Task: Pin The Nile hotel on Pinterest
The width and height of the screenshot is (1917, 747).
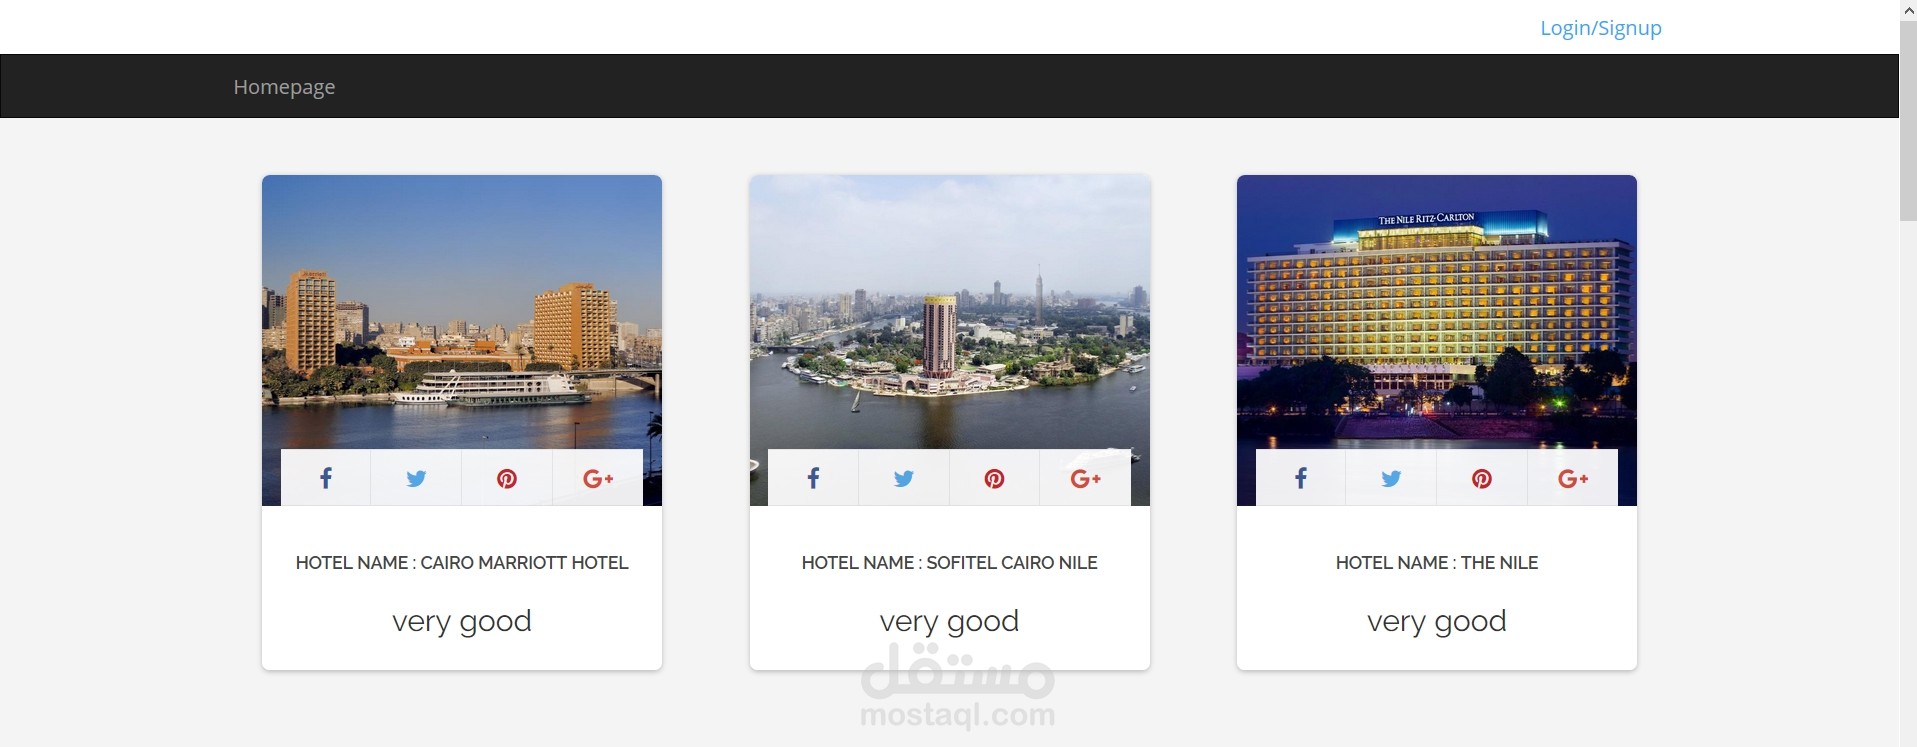Action: (x=1482, y=478)
